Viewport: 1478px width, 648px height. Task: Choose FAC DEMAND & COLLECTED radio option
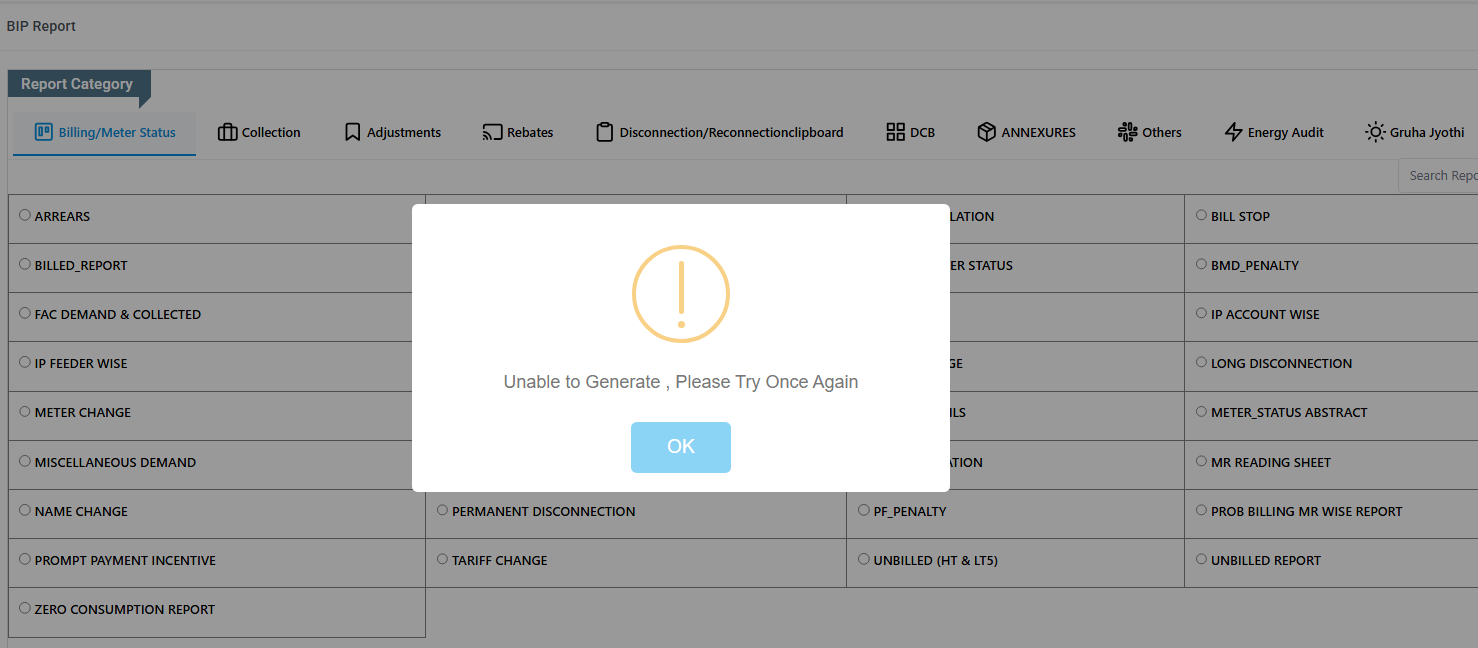[x=25, y=313]
